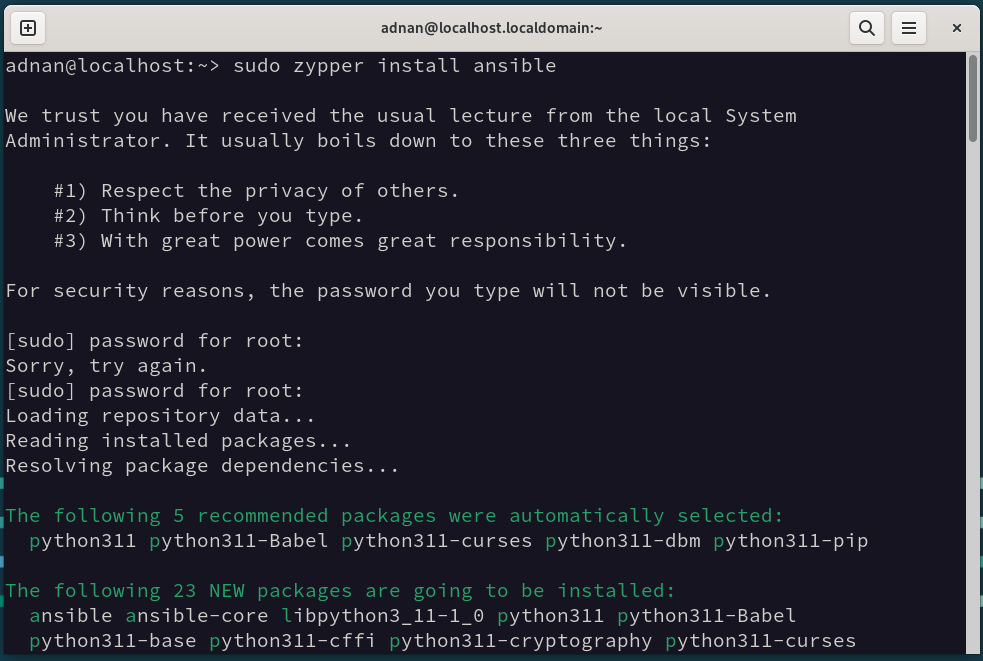Open a new terminal tab

[28, 28]
